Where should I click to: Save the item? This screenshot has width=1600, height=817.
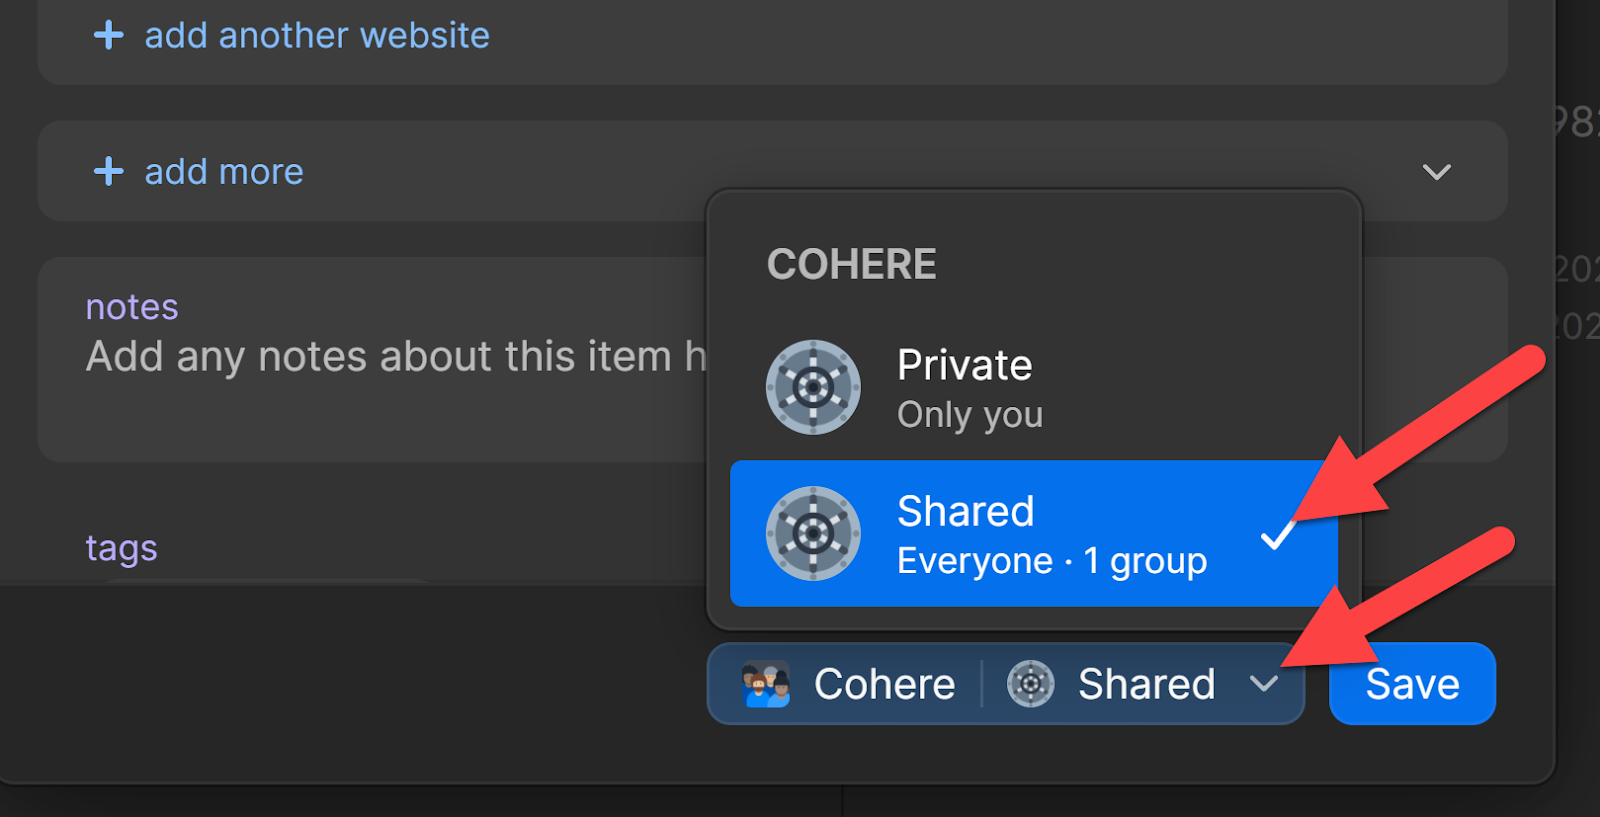click(x=1412, y=684)
